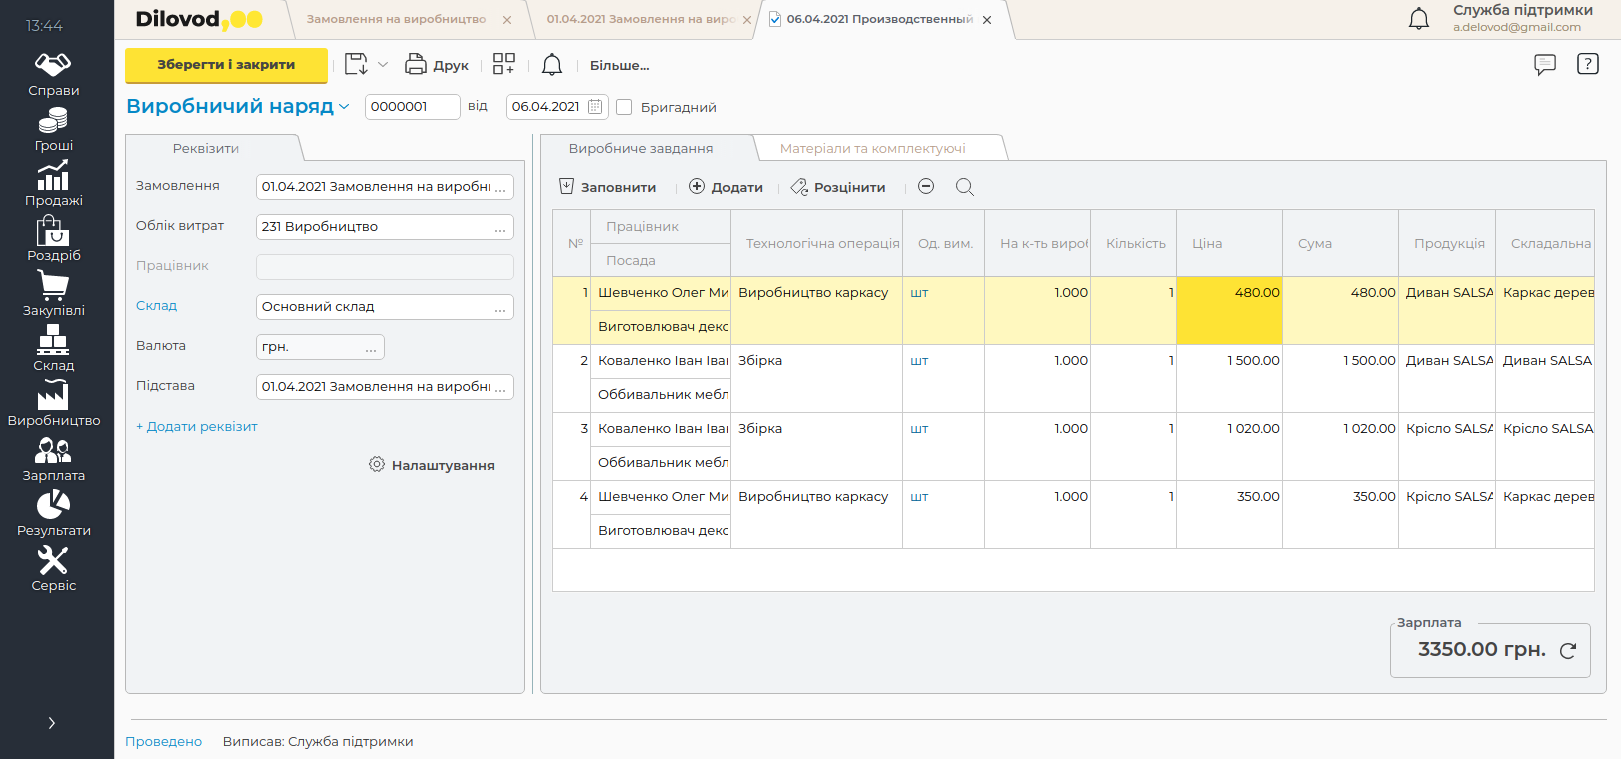Expand the collapsed left sidebar chevron

tap(52, 723)
